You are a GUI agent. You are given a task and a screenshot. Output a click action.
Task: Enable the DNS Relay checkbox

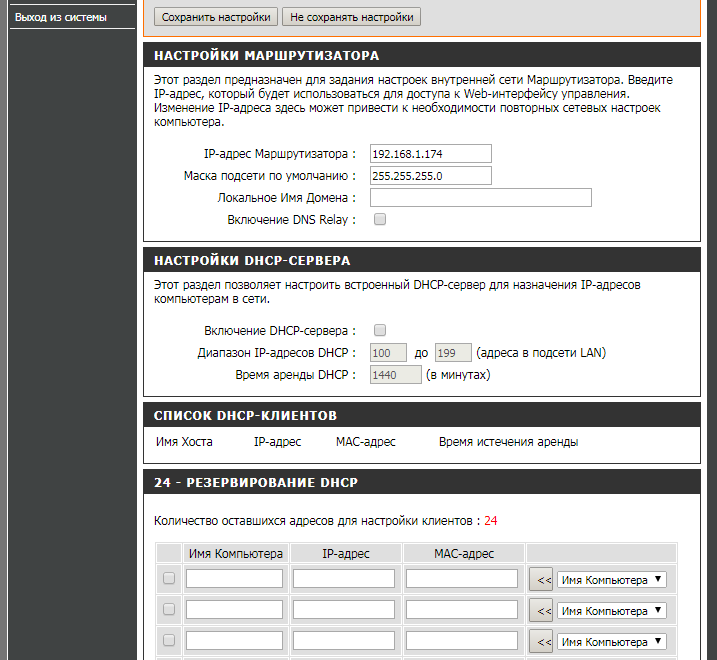click(380, 219)
